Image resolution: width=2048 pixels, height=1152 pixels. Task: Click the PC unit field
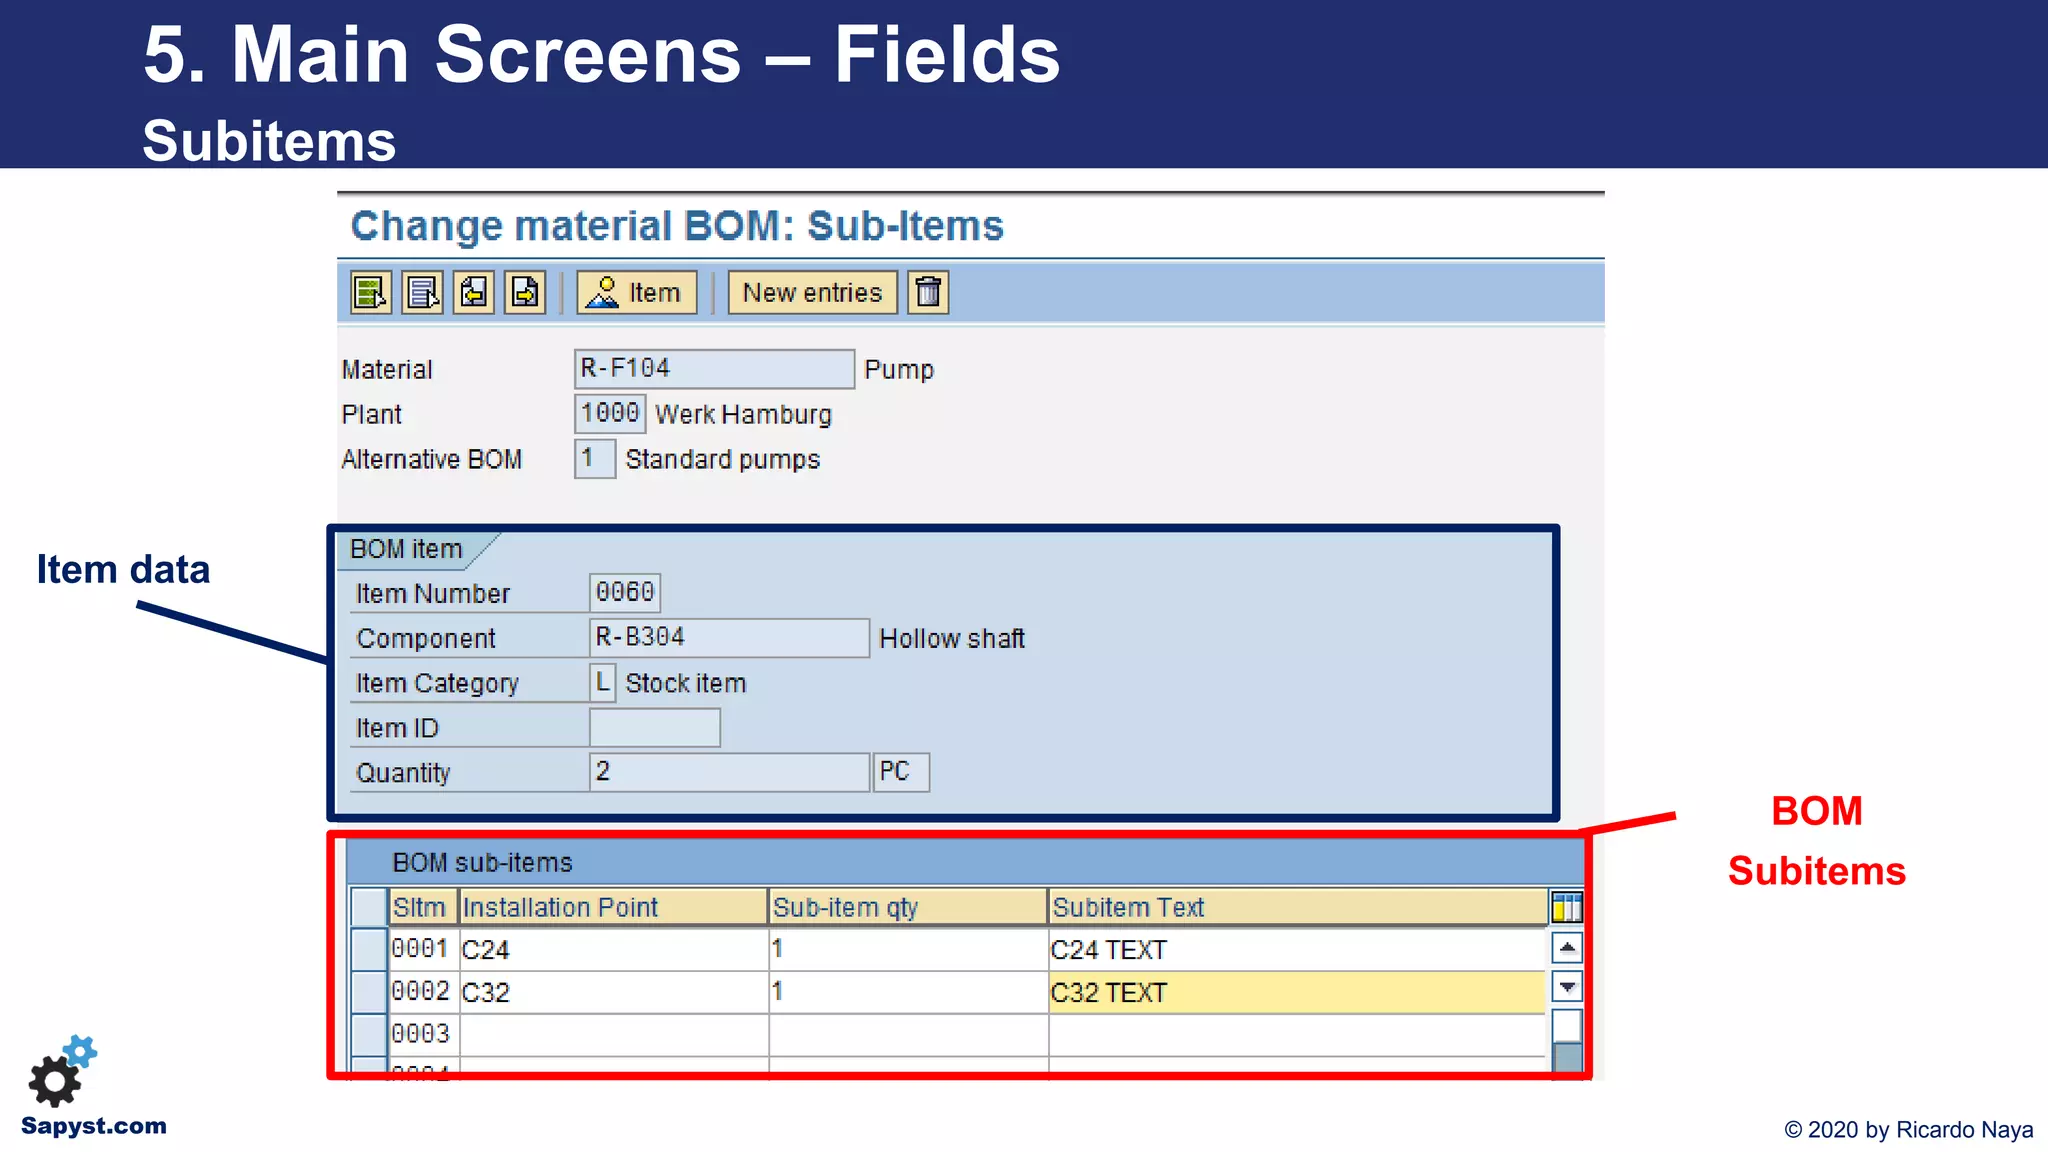[x=901, y=773]
